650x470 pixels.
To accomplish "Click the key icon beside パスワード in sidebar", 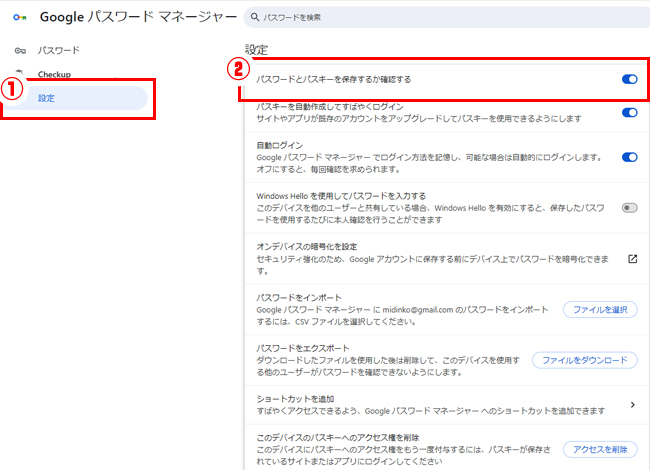I will tap(20, 50).
